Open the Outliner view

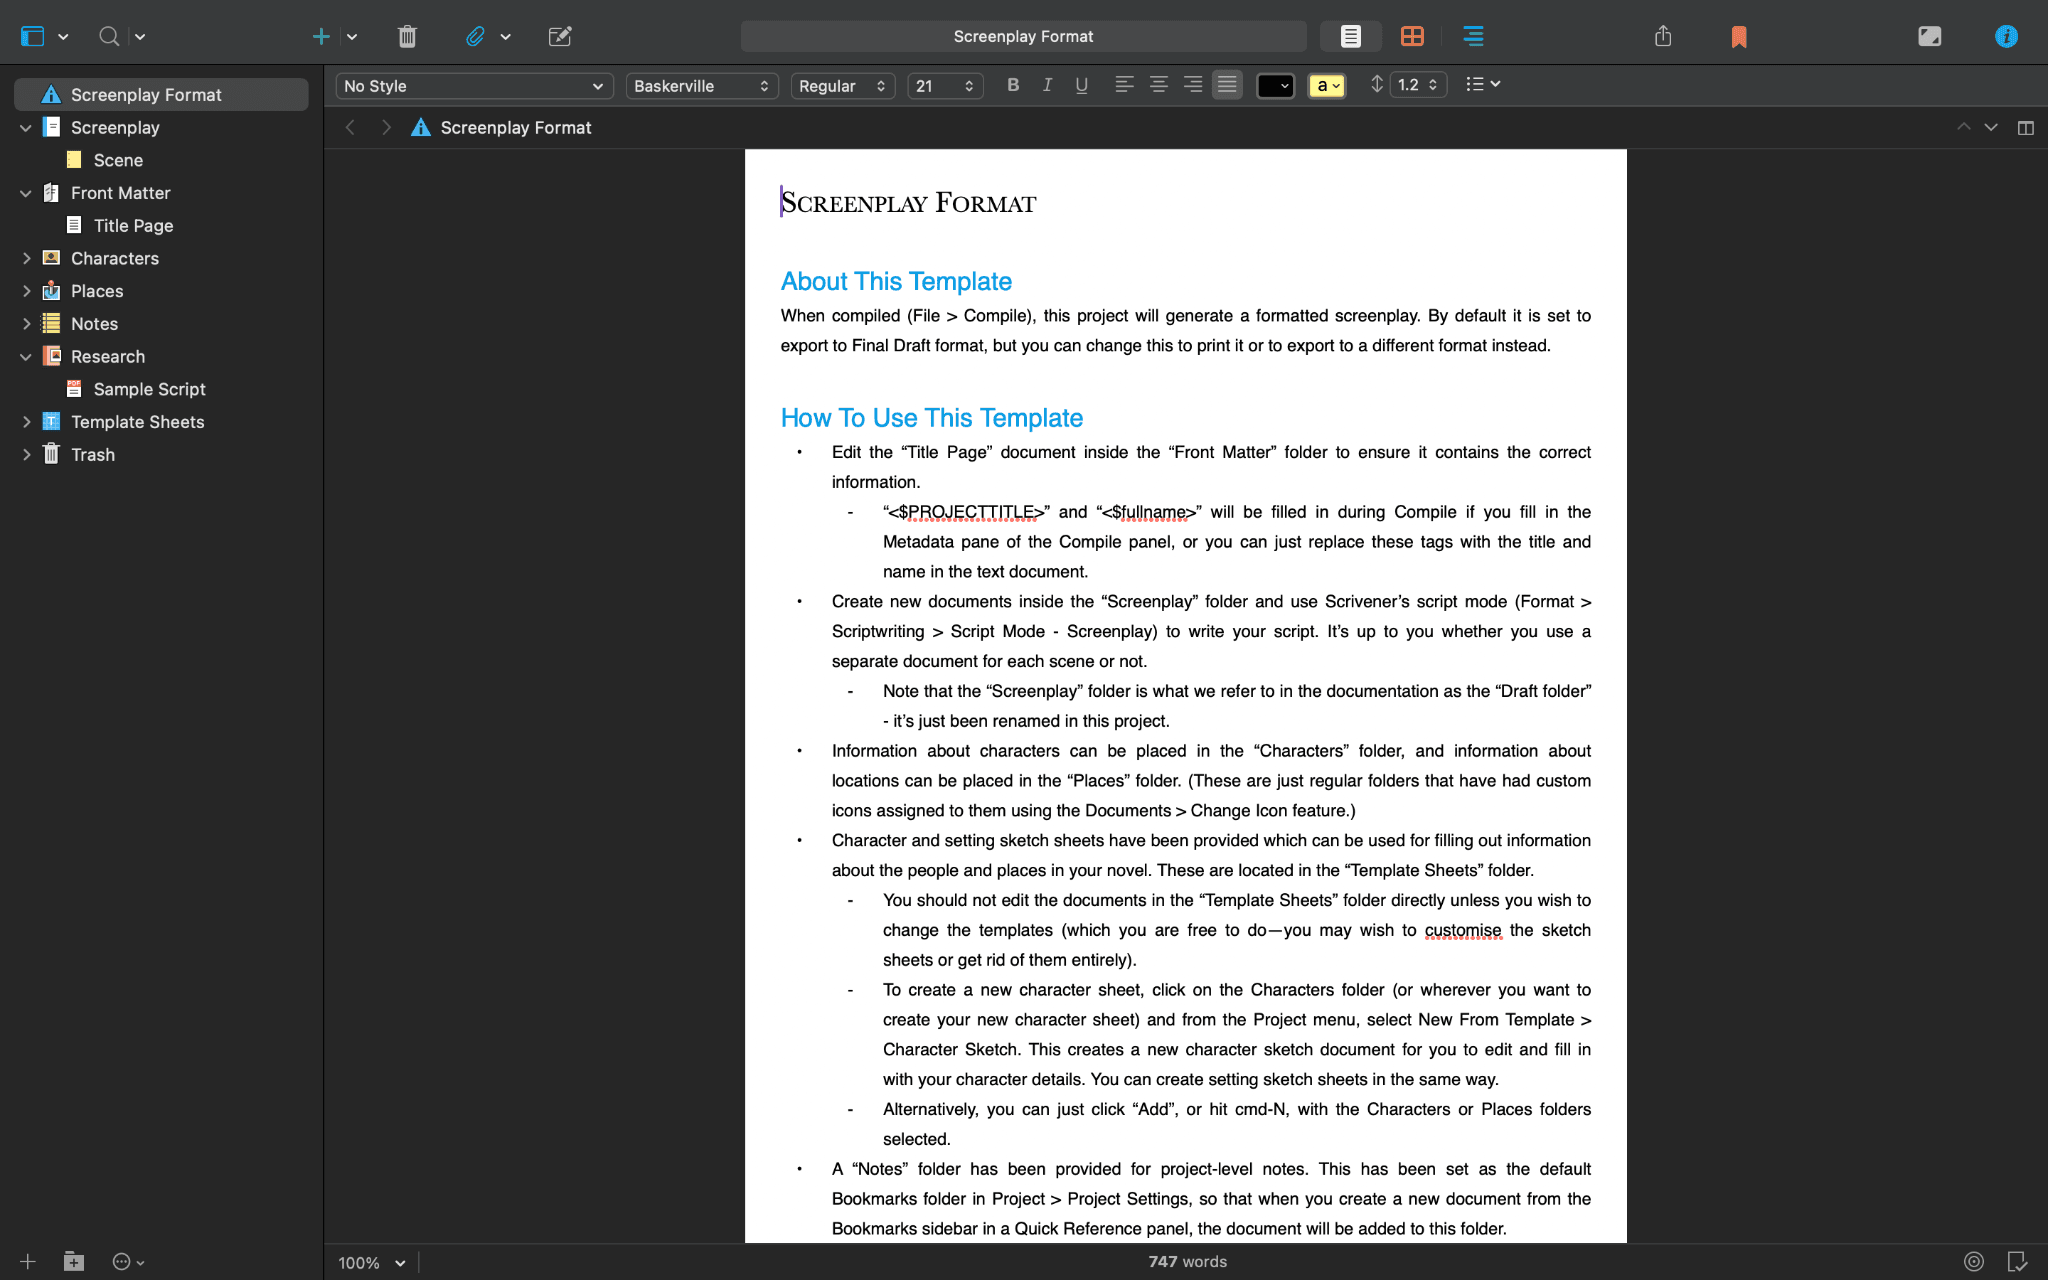point(1473,36)
